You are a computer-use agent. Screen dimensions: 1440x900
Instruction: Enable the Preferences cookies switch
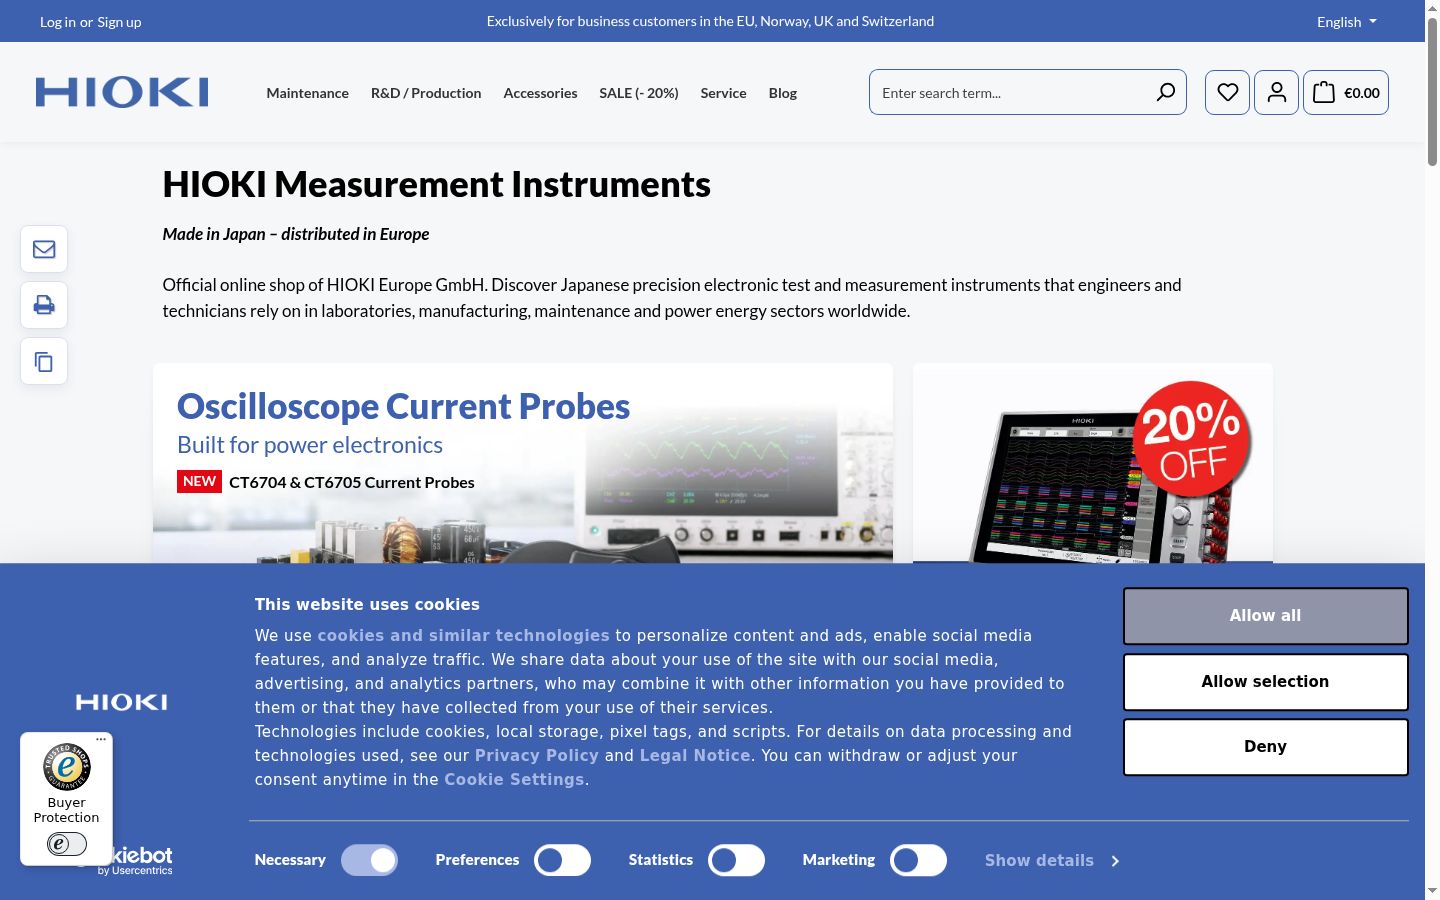pos(562,860)
